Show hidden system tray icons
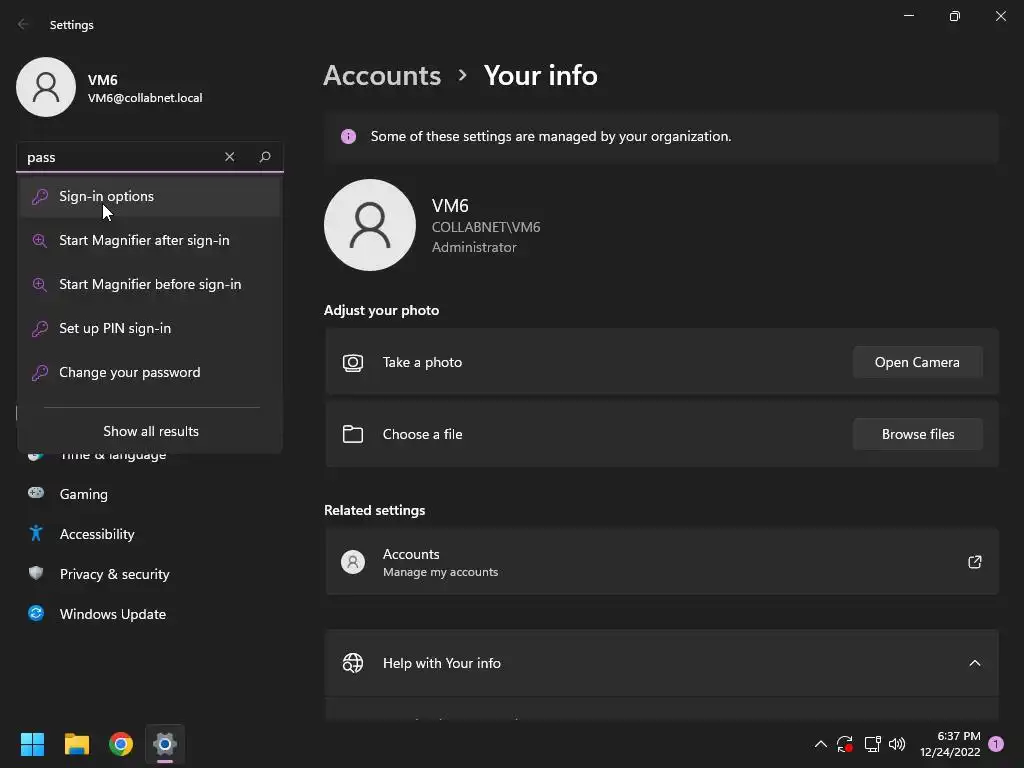The width and height of the screenshot is (1024, 768). [821, 744]
